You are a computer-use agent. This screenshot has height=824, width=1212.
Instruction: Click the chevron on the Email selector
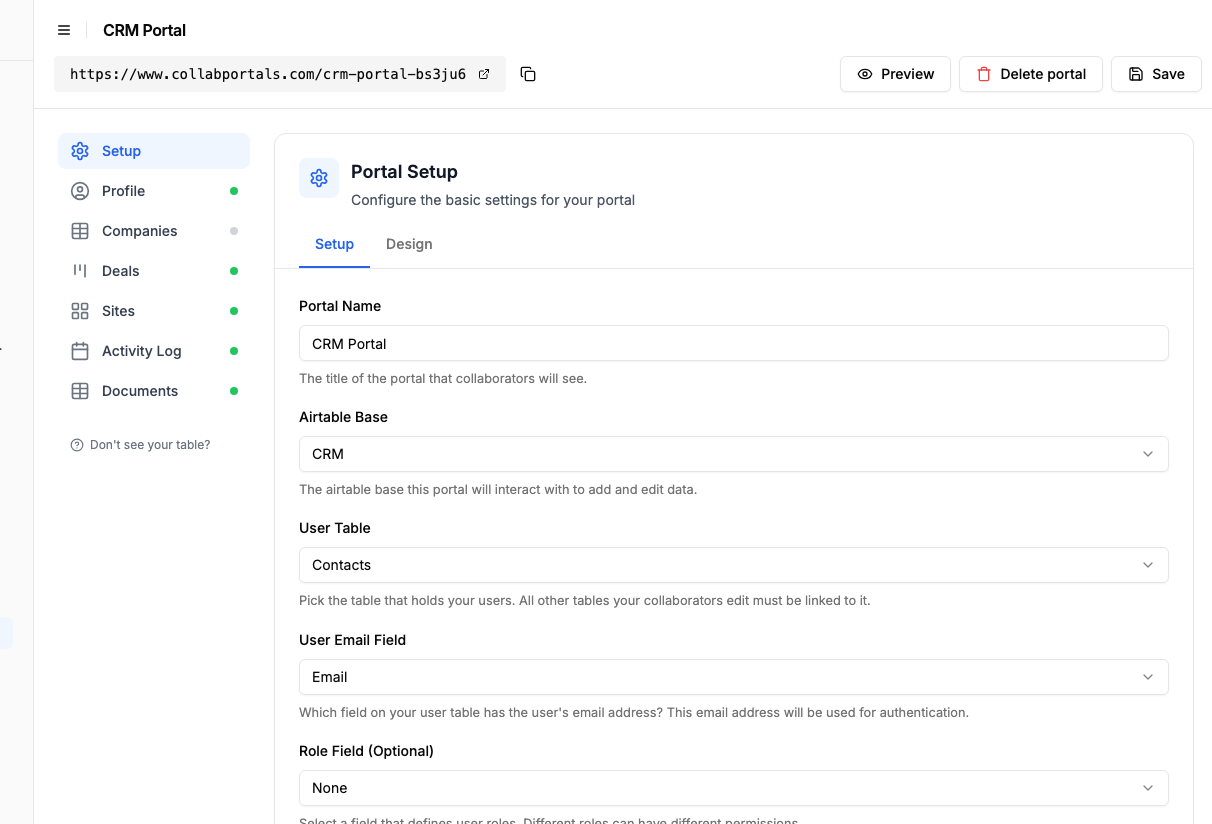(x=1148, y=677)
